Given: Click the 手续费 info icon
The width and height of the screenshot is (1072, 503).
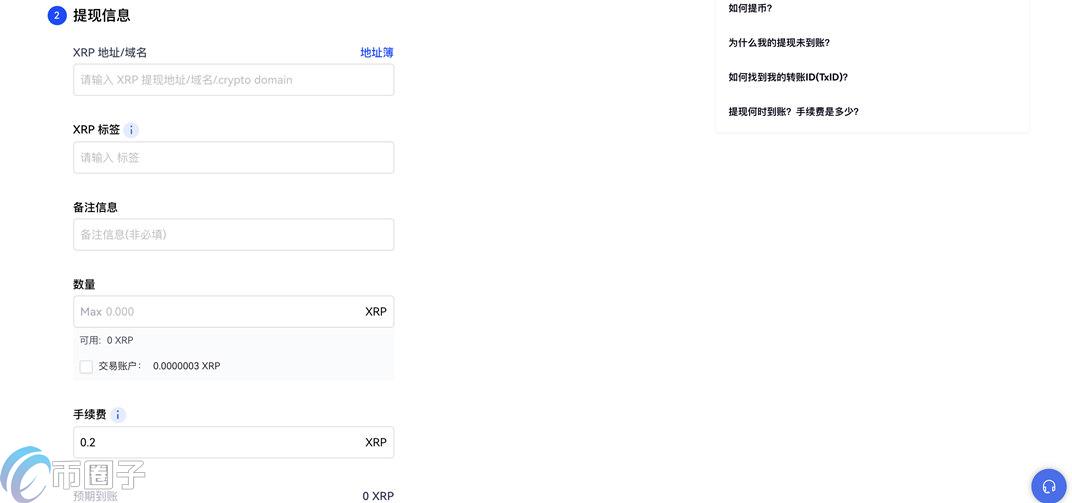Looking at the screenshot, I should pos(118,415).
